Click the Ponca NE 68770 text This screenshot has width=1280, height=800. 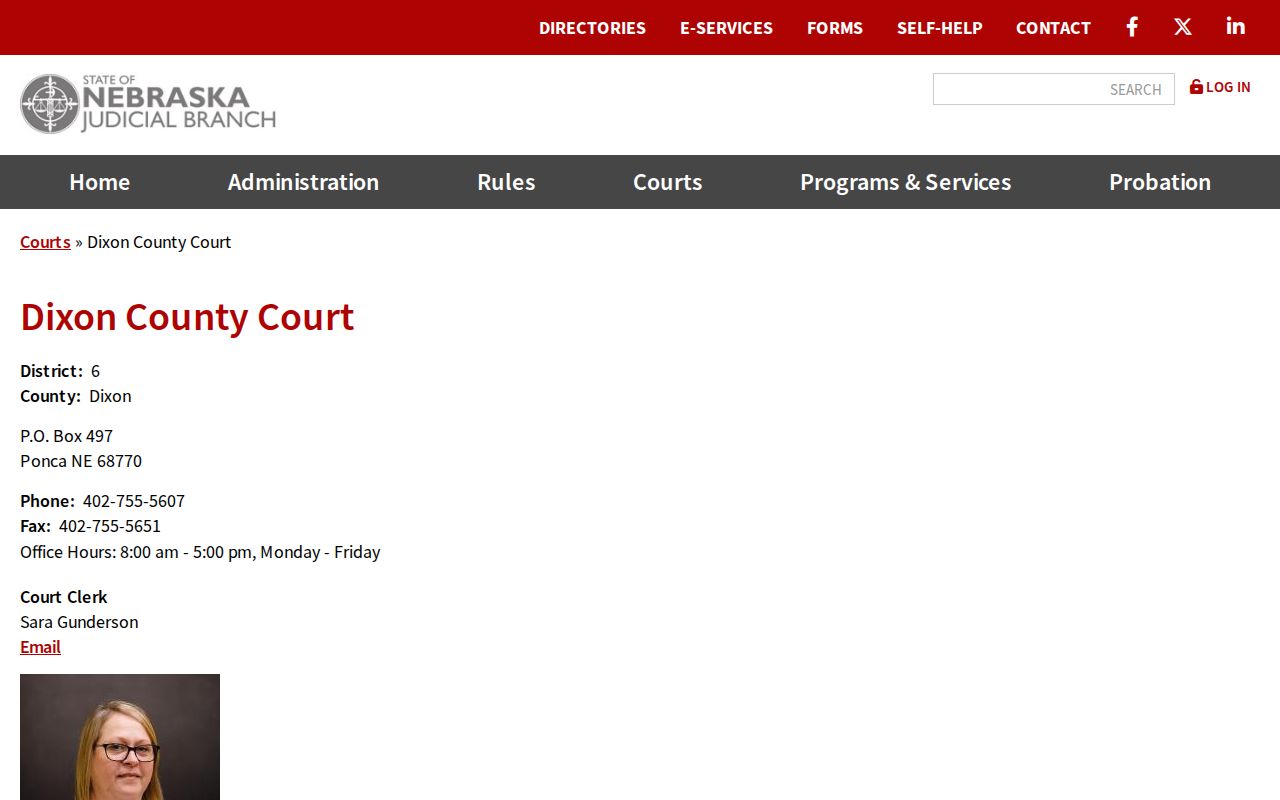coord(81,461)
